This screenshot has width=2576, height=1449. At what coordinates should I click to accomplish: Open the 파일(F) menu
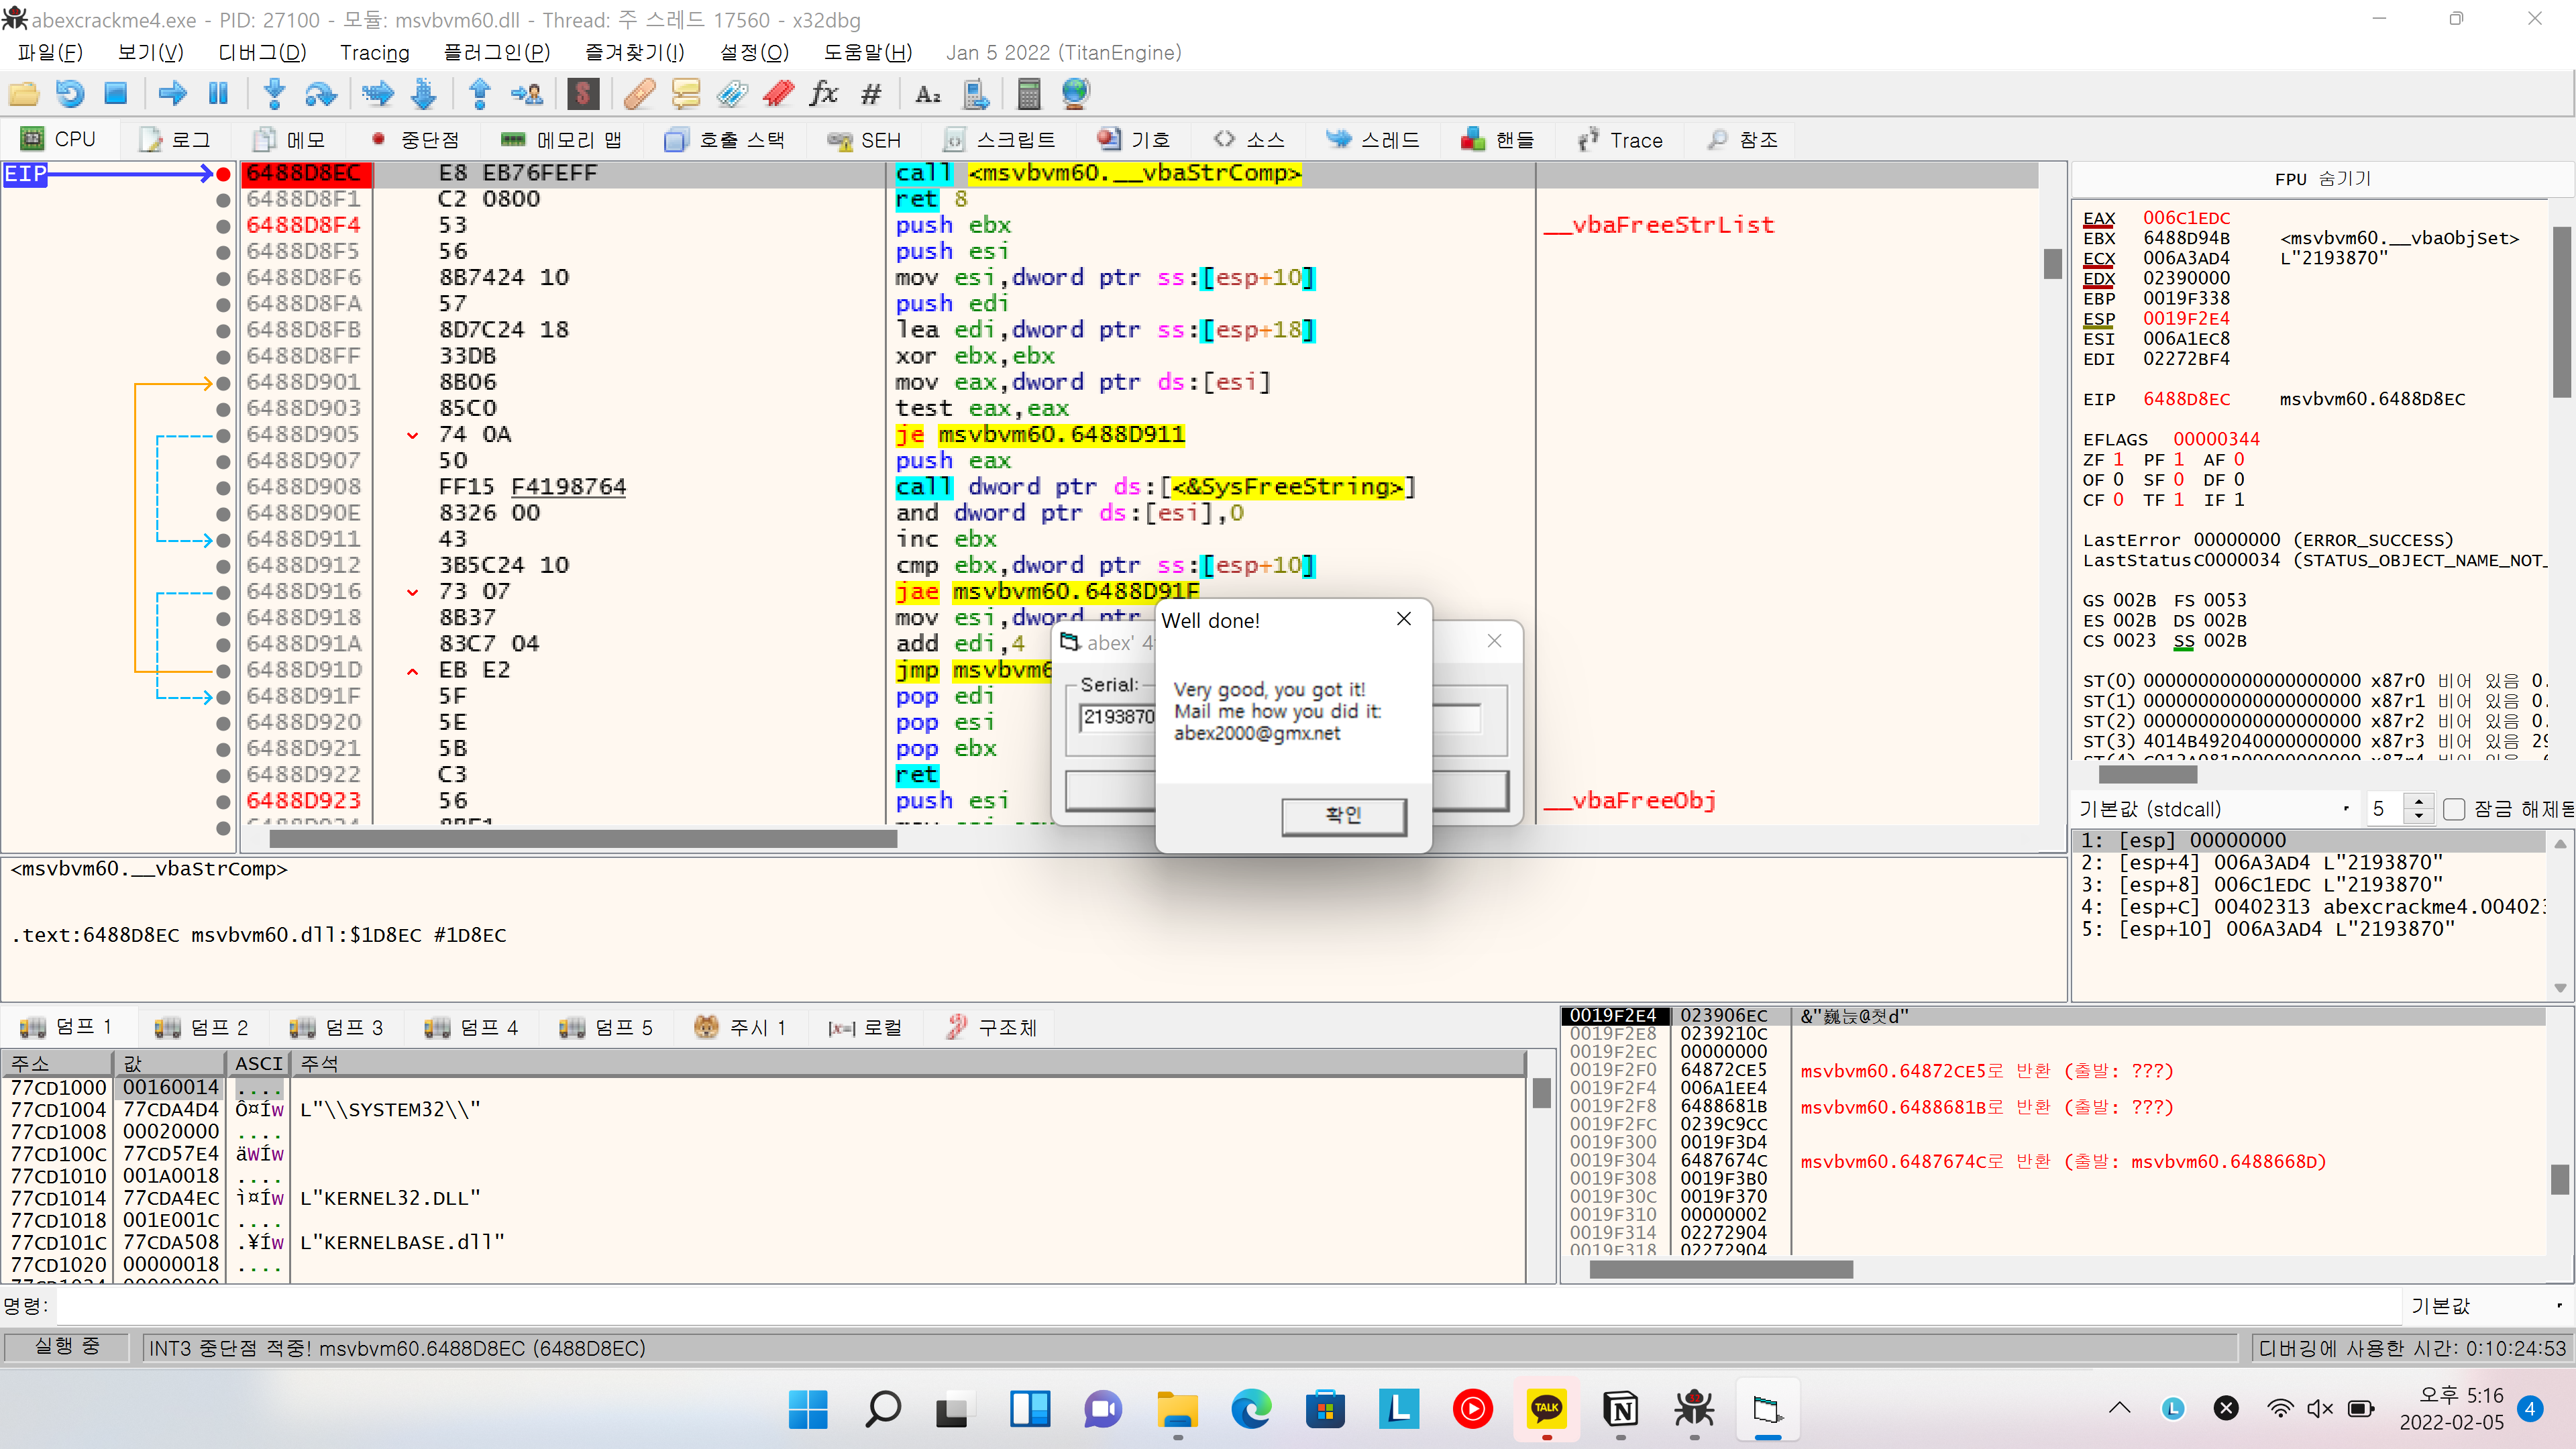50,52
